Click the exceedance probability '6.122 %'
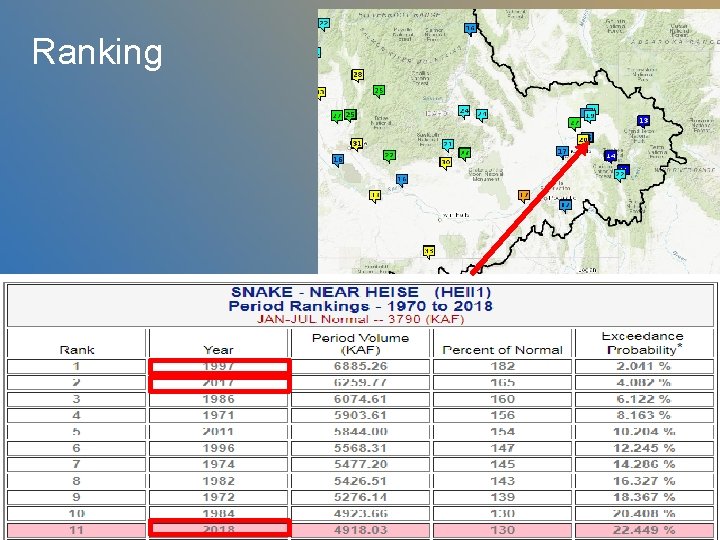The width and height of the screenshot is (720, 540). tap(644, 399)
